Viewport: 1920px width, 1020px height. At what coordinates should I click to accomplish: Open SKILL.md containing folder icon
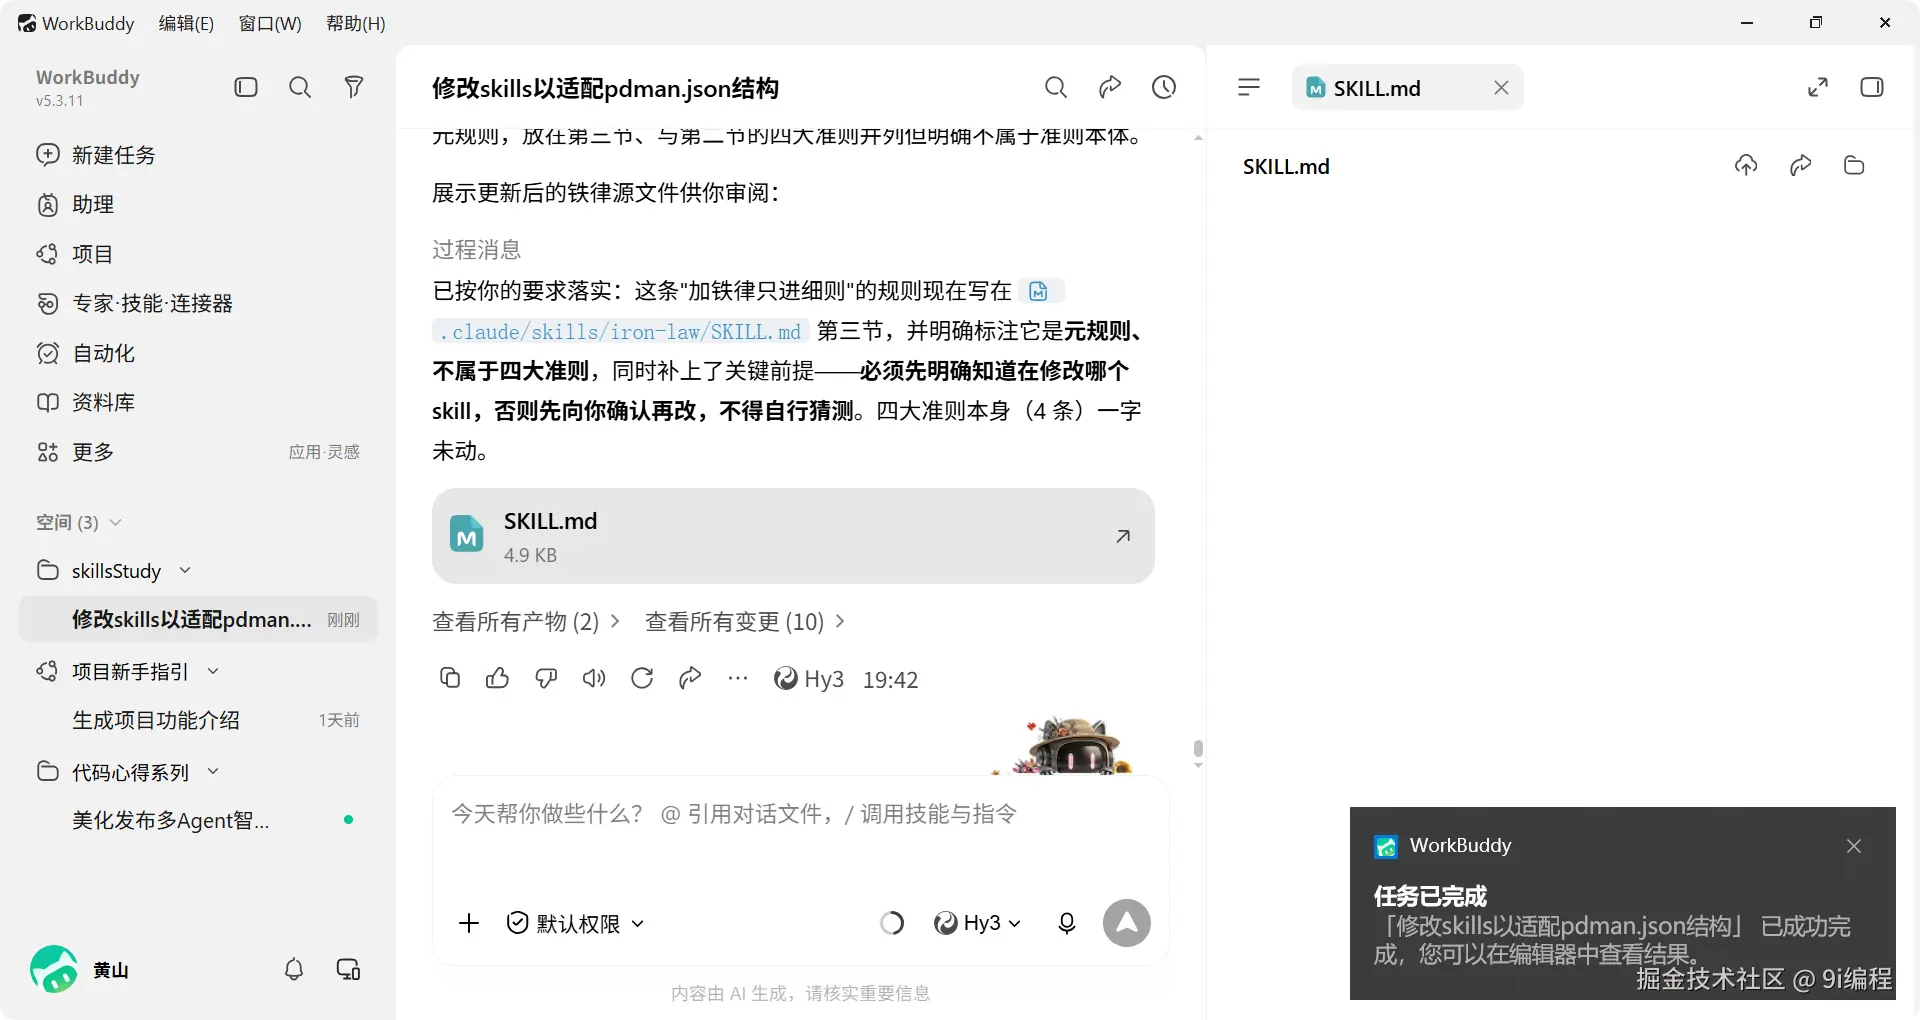coord(1854,165)
